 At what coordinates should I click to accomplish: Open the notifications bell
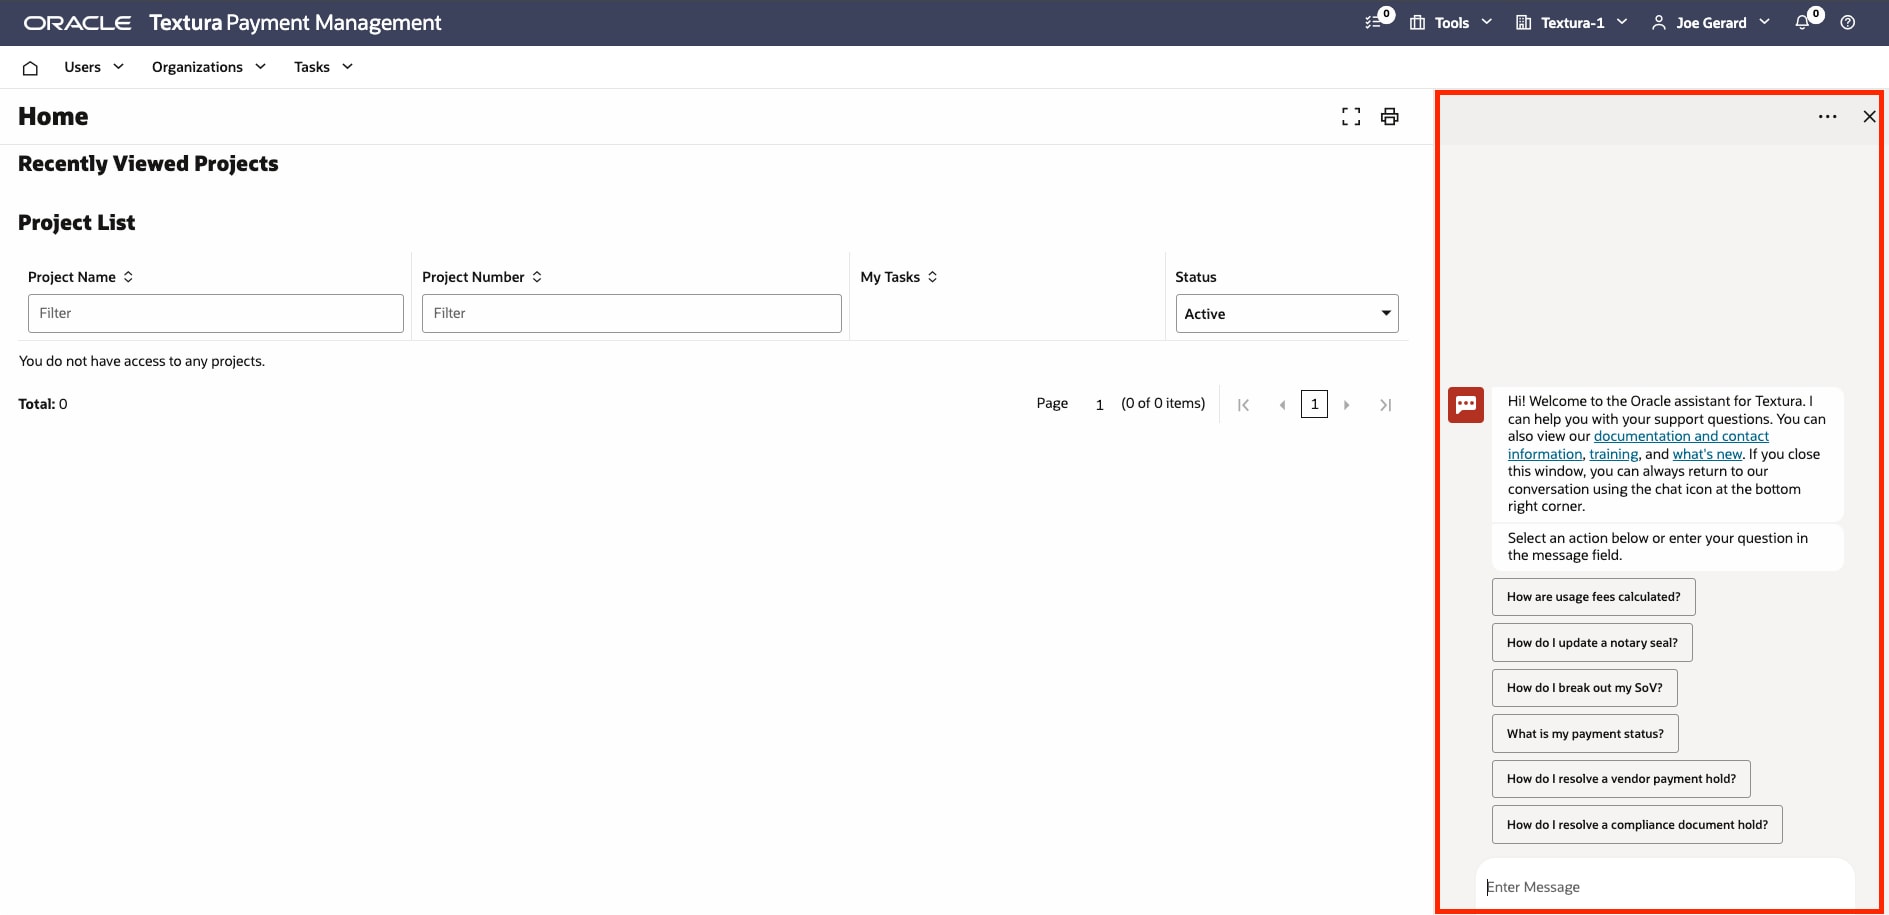[x=1802, y=22]
